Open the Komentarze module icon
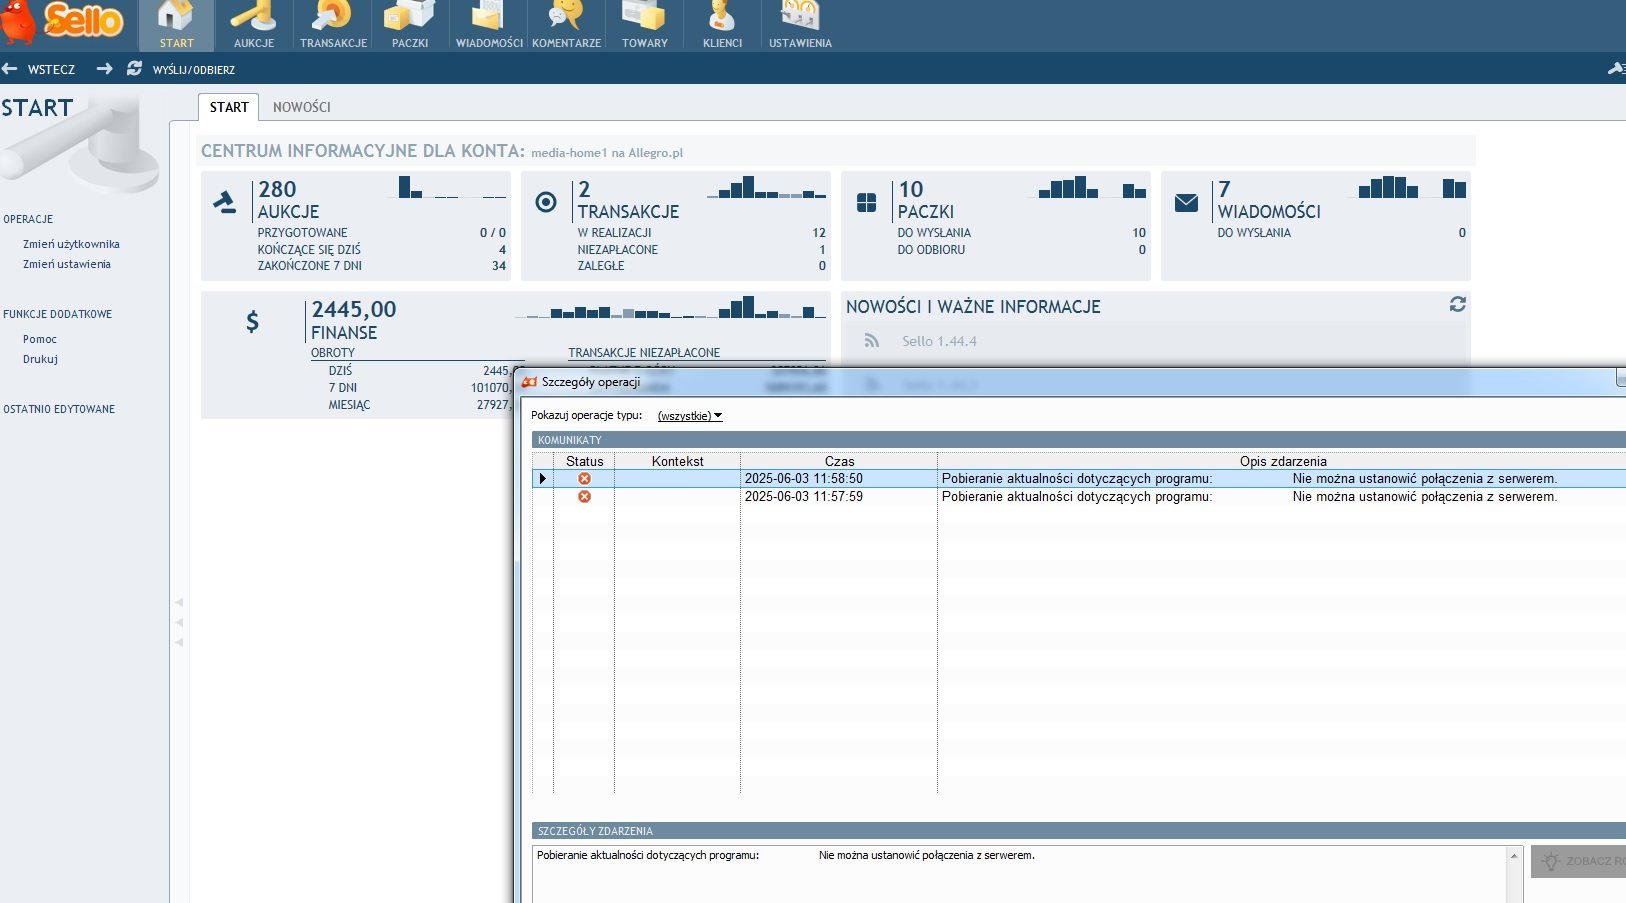 coord(566,25)
